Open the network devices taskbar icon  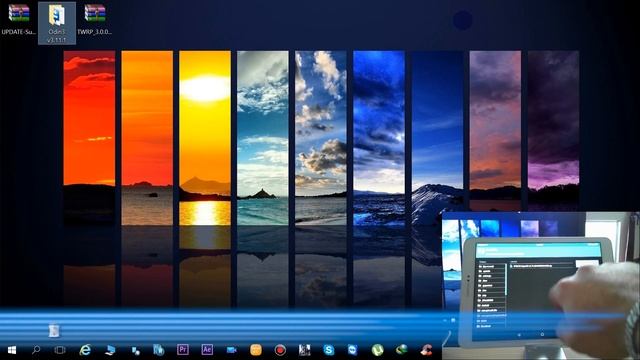click(x=135, y=350)
